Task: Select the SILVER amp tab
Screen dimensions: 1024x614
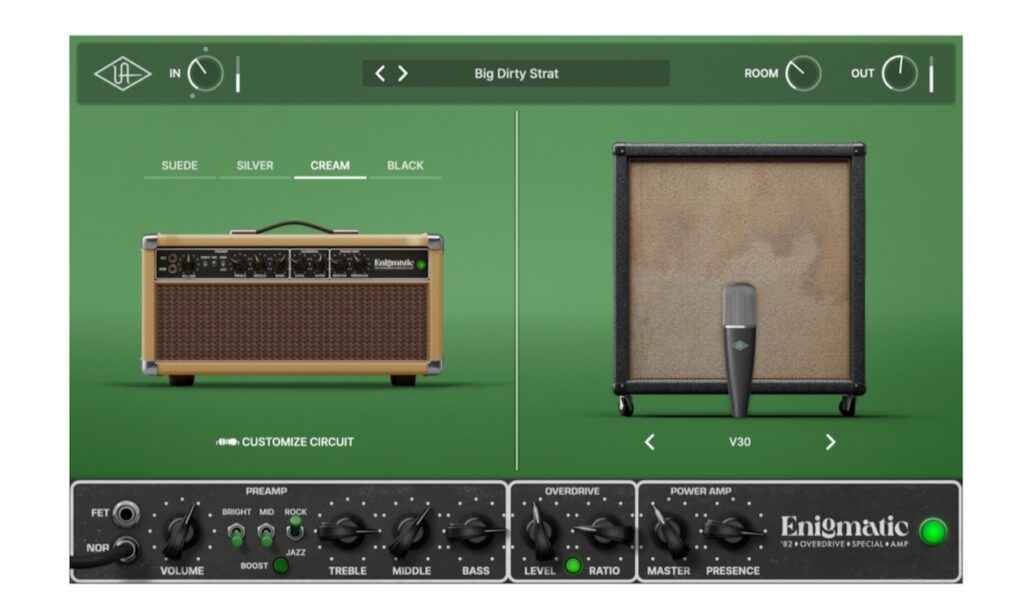Action: point(255,166)
